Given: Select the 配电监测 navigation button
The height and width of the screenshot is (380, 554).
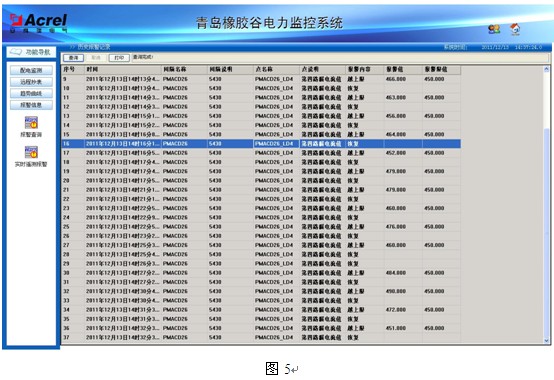Looking at the screenshot, I should [31, 70].
